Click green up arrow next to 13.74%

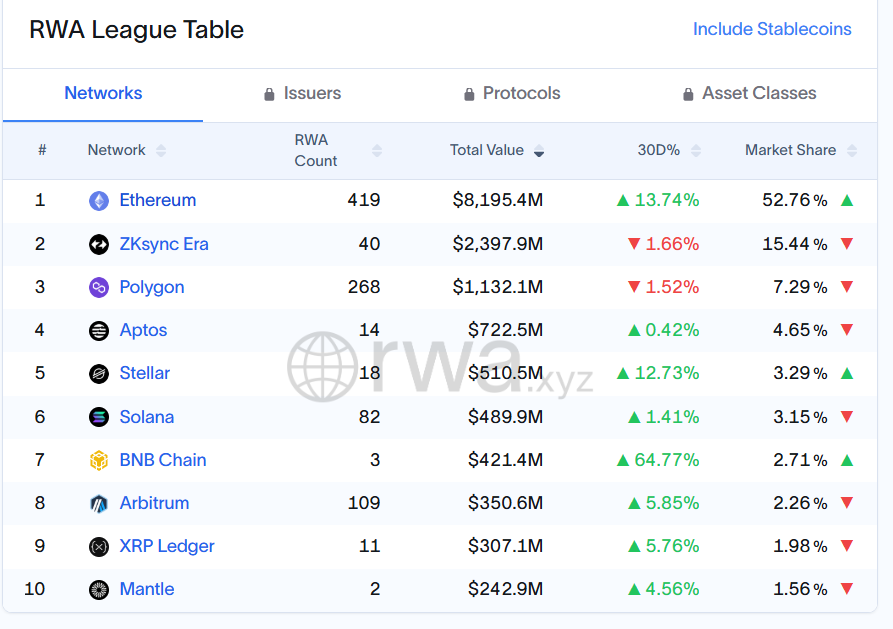click(623, 200)
